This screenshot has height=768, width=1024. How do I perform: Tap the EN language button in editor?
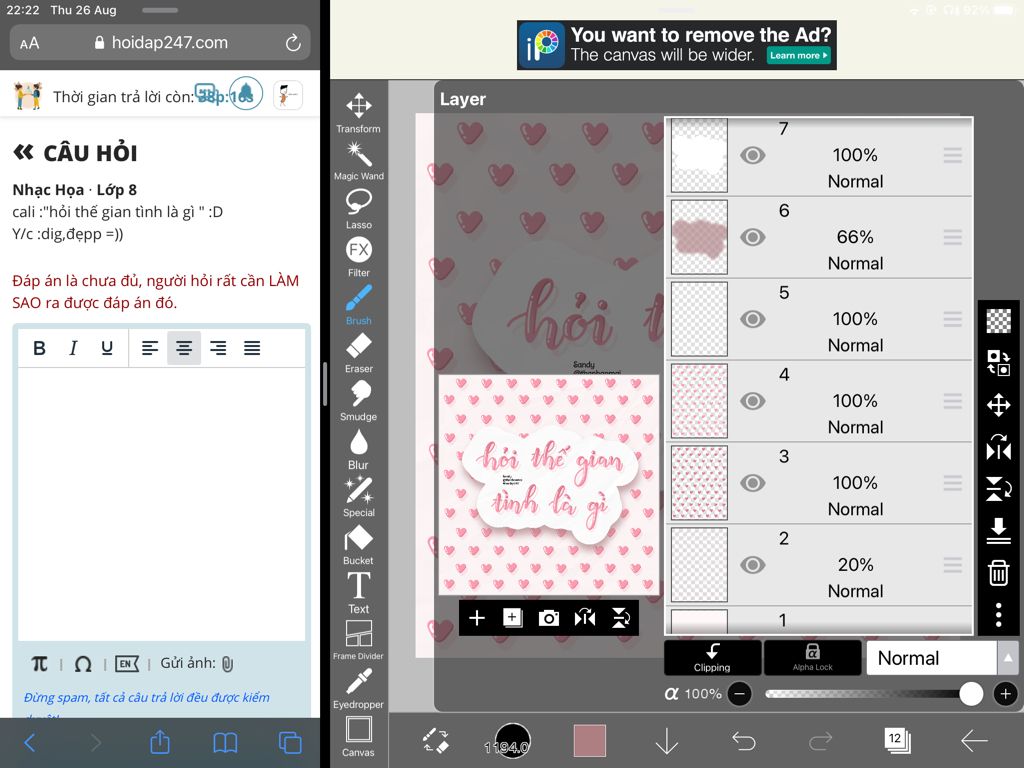[x=127, y=664]
